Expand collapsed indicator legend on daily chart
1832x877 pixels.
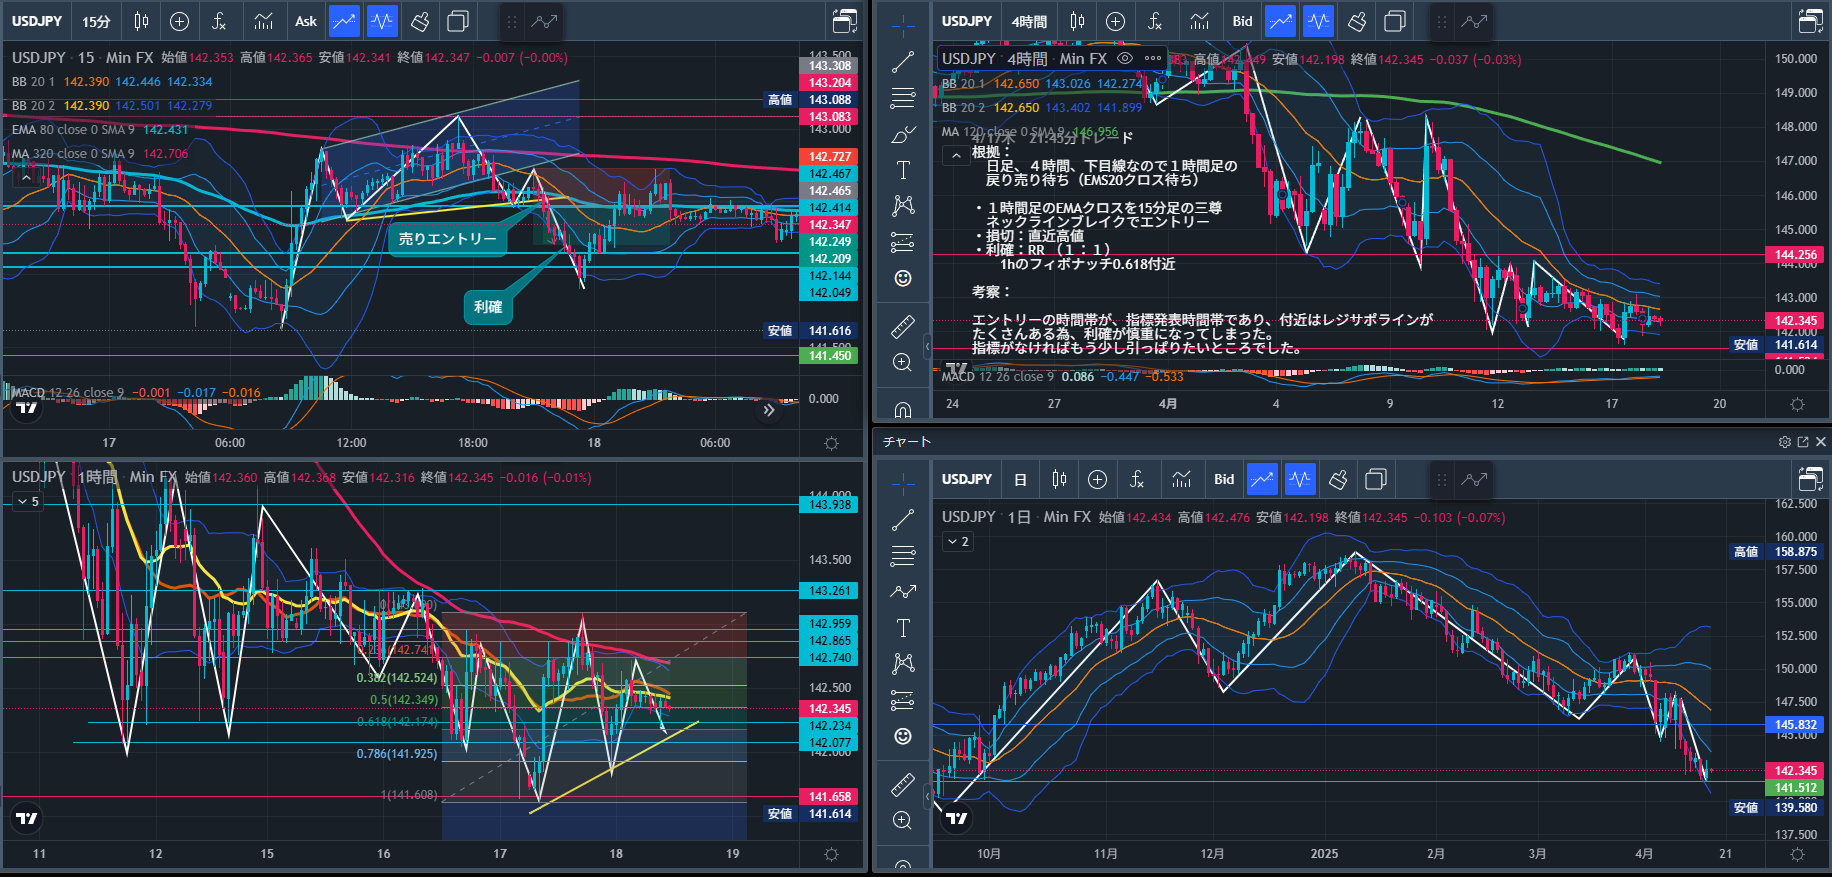pos(958,541)
